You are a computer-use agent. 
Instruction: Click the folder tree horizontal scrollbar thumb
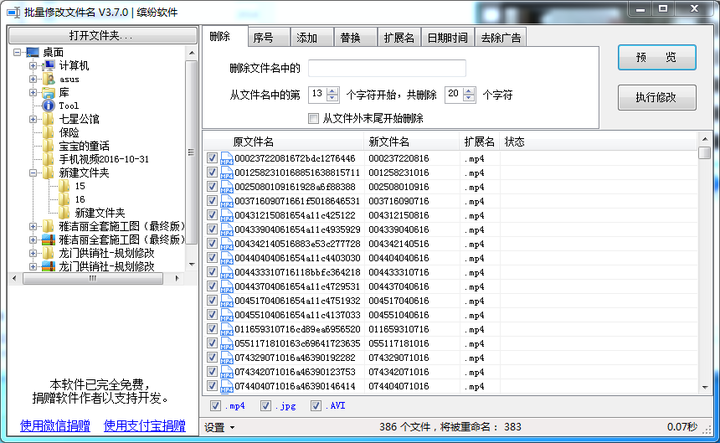tap(93, 278)
